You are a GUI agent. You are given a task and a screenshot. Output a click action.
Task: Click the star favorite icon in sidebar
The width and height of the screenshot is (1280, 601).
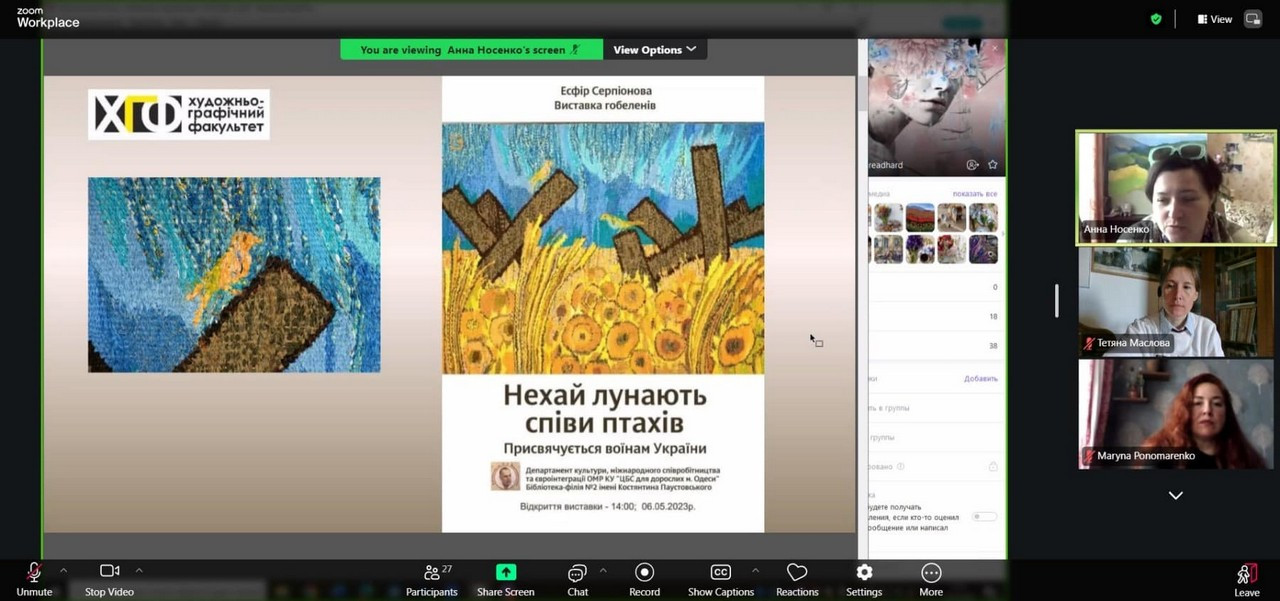click(x=993, y=165)
